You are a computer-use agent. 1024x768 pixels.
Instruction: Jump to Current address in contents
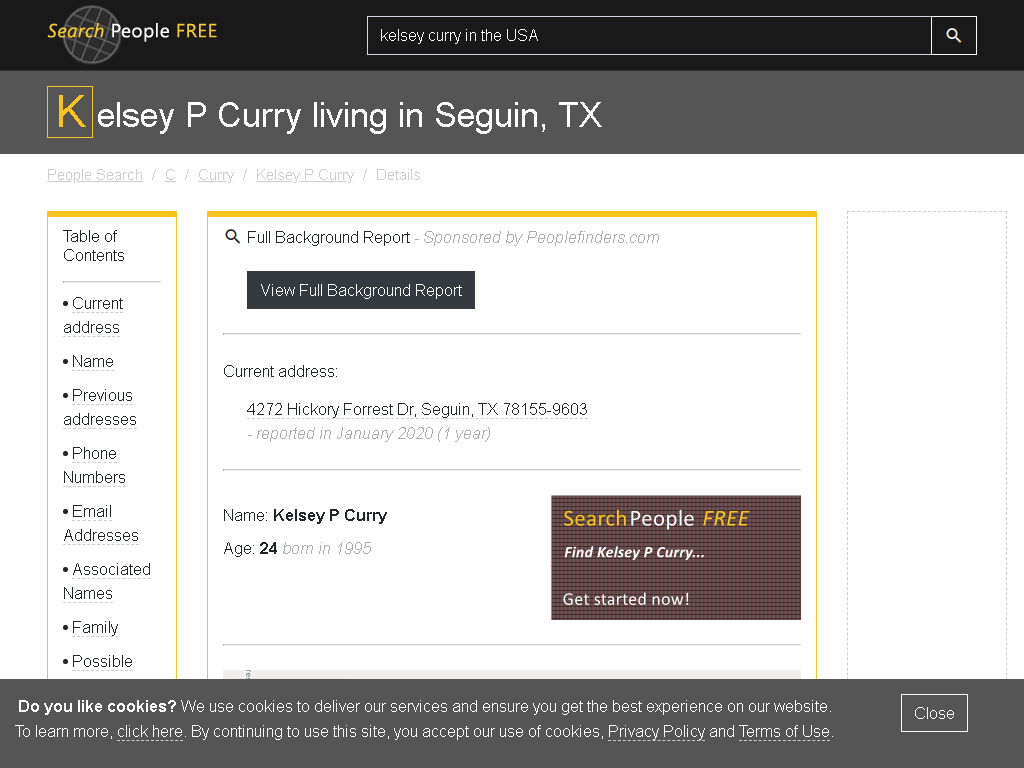93,315
